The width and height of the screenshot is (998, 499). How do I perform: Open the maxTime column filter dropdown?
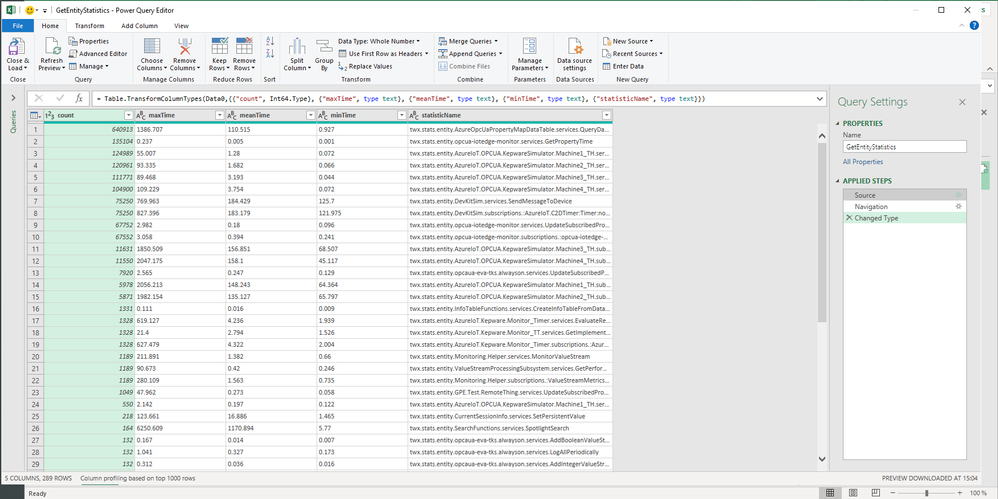pyautogui.click(x=220, y=115)
